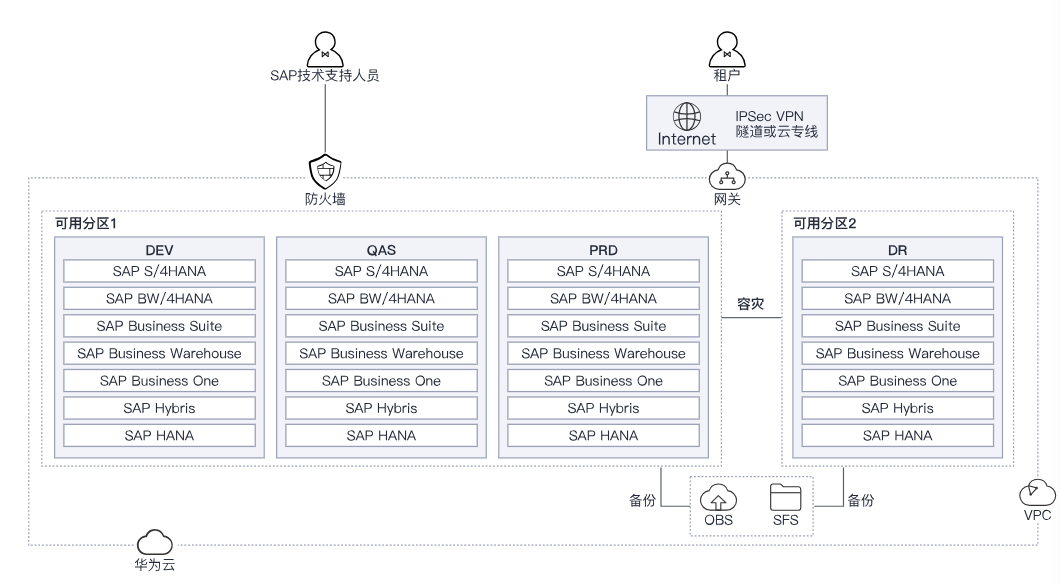
Task: Click the PRD environment heading
Action: [603, 250]
